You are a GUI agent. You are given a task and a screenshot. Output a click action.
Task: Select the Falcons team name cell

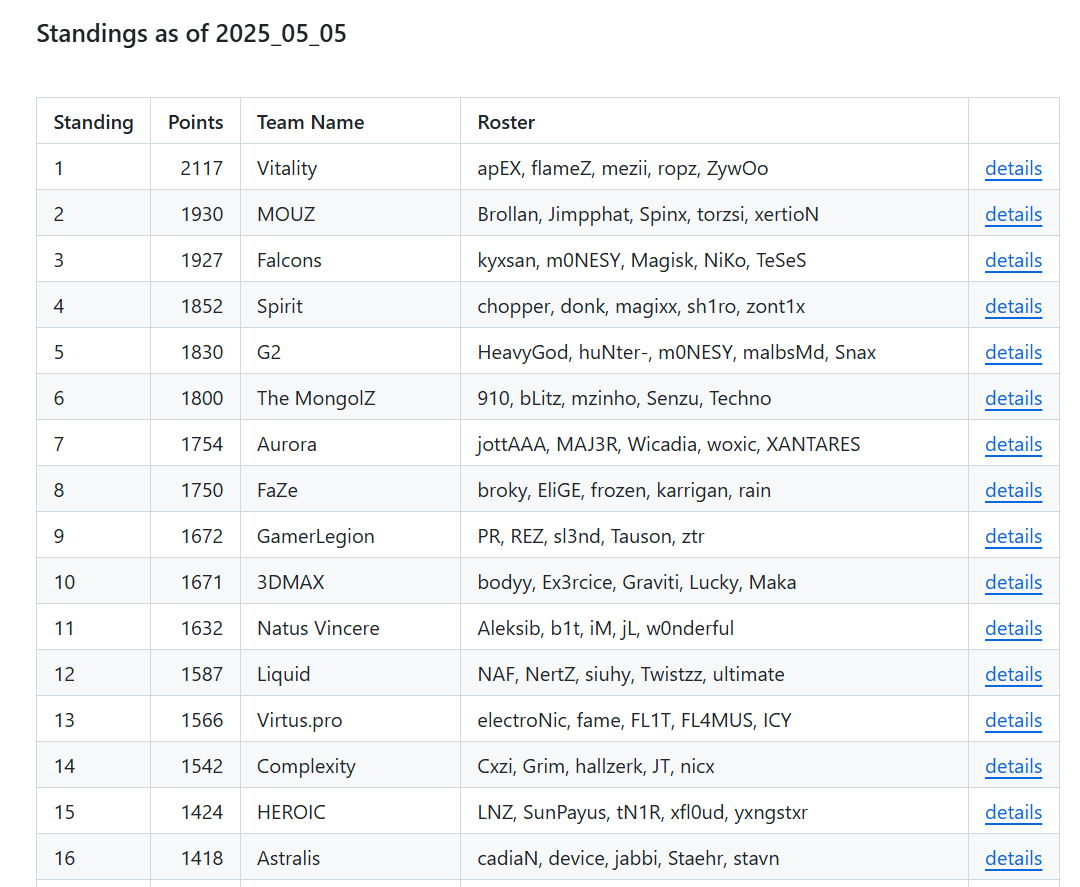pyautogui.click(x=351, y=260)
